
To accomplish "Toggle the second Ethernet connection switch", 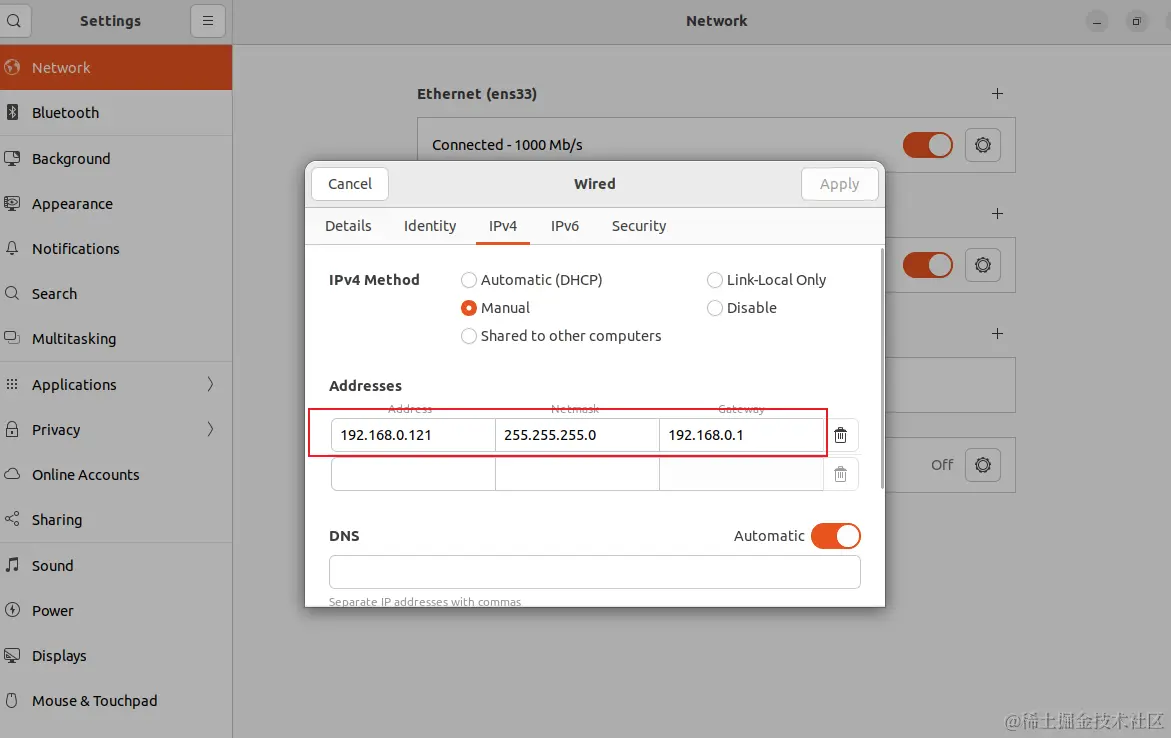I will pyautogui.click(x=928, y=264).
